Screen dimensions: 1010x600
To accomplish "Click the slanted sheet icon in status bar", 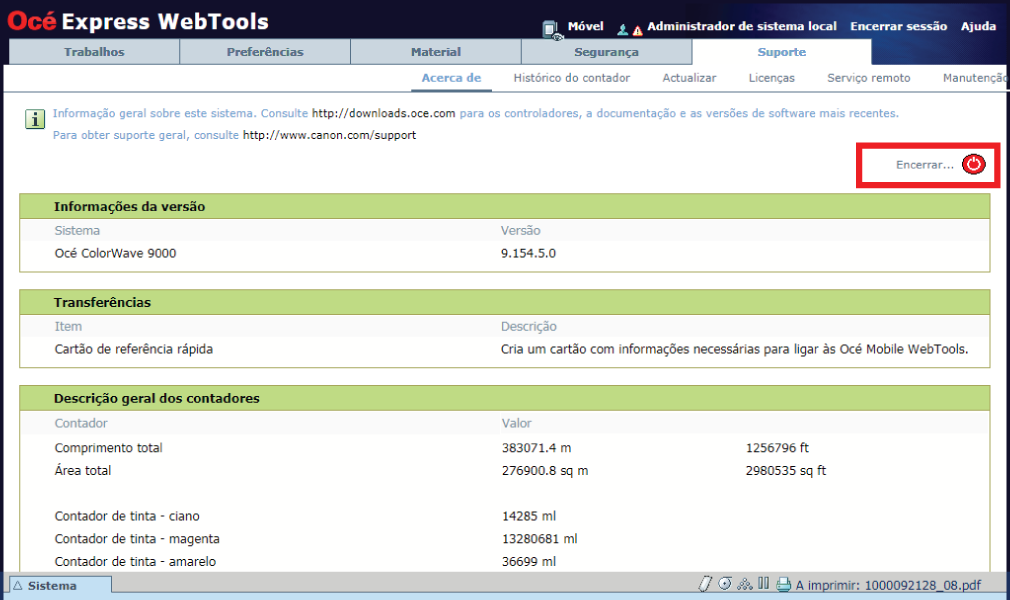I will pos(705,584).
